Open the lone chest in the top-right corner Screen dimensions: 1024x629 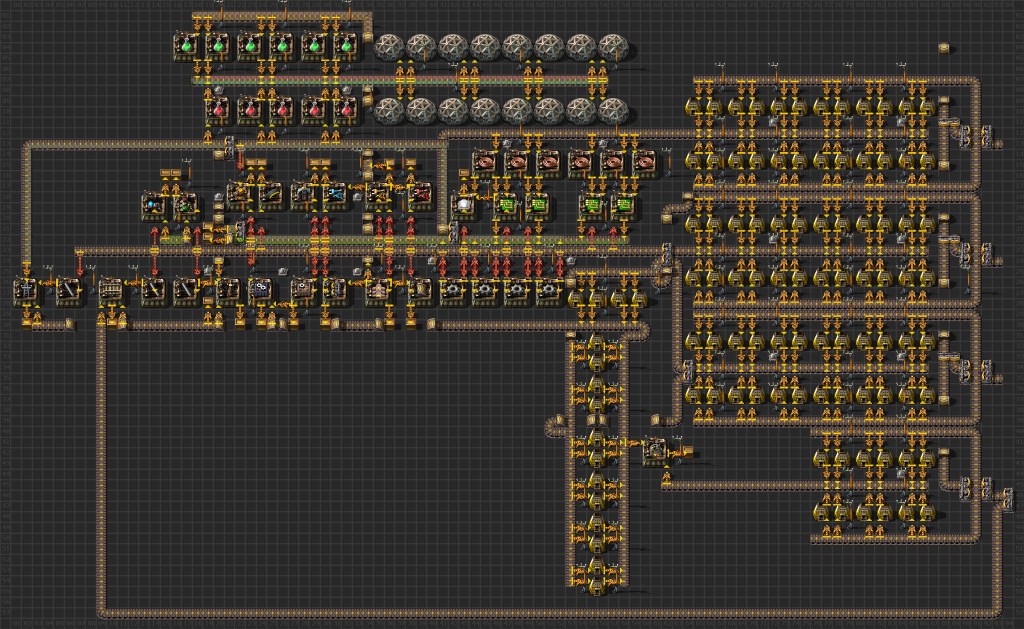point(944,48)
